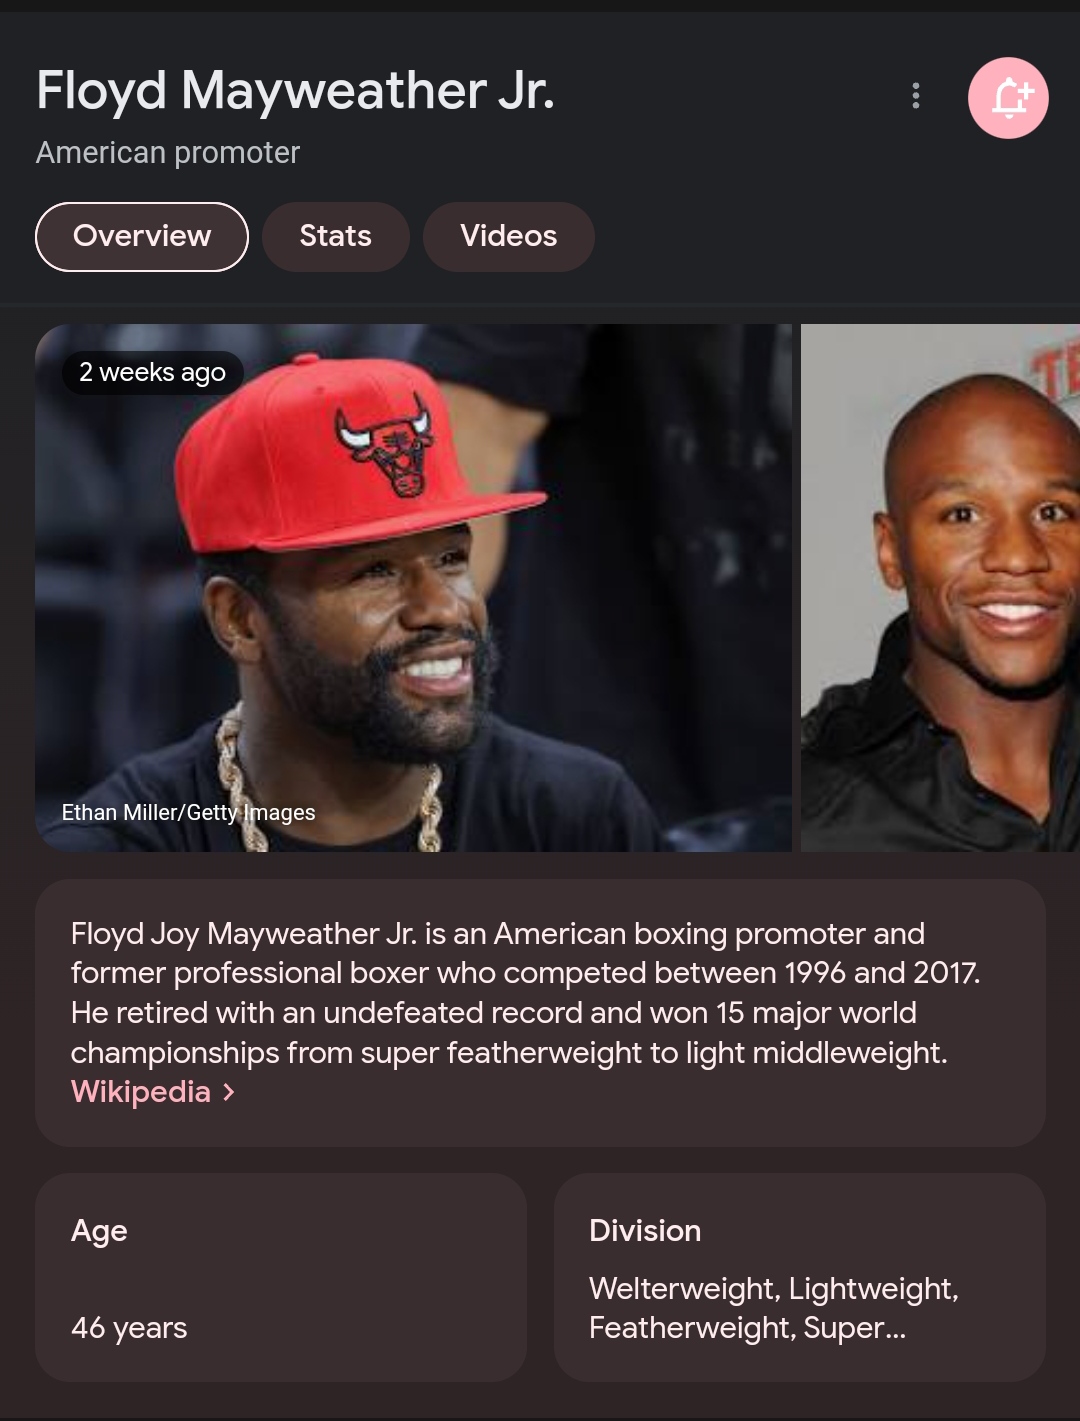Click the Division heading label
1080x1421 pixels.
pos(645,1231)
